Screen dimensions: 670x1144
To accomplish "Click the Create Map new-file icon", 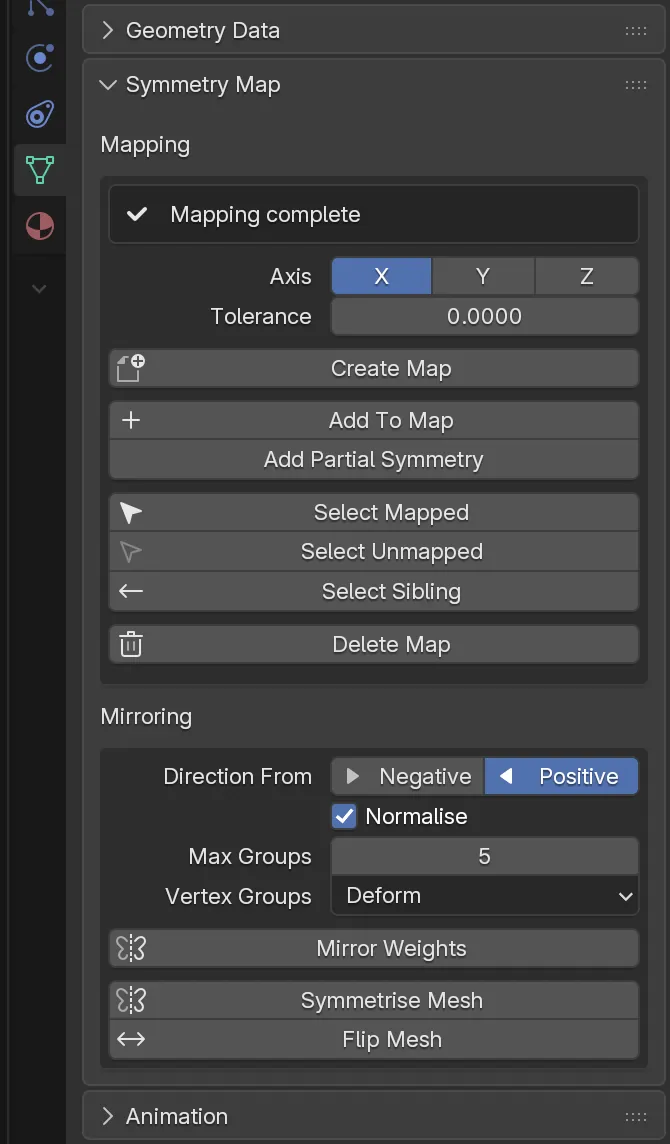I will [x=131, y=368].
